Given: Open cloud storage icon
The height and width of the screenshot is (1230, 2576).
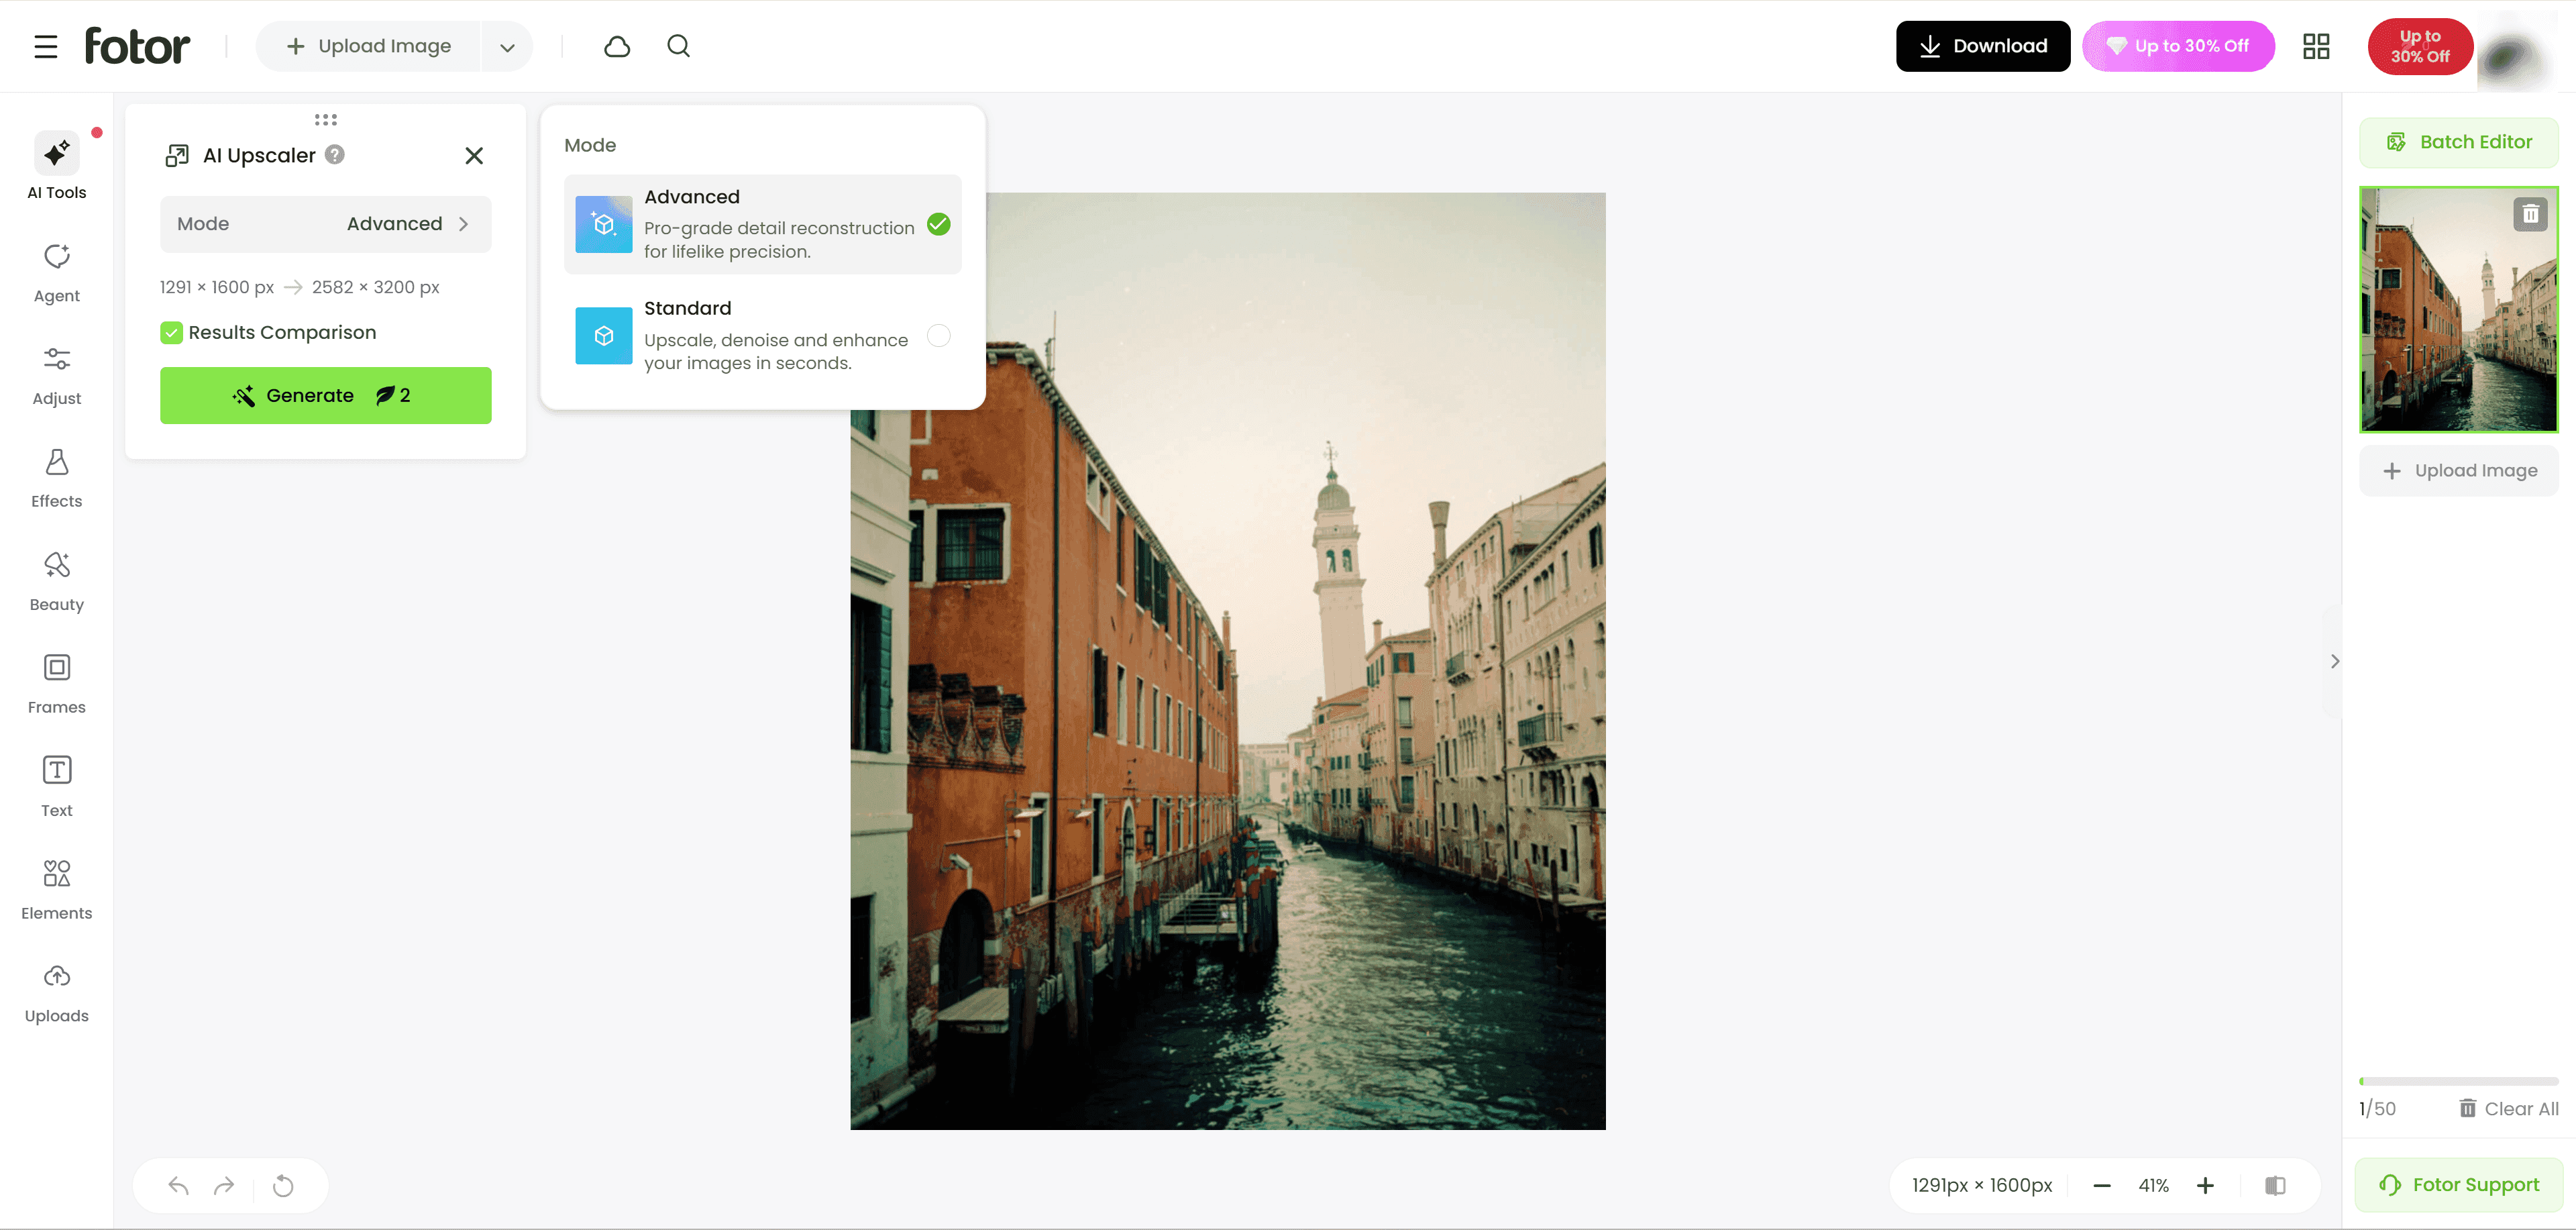Looking at the screenshot, I should point(617,46).
